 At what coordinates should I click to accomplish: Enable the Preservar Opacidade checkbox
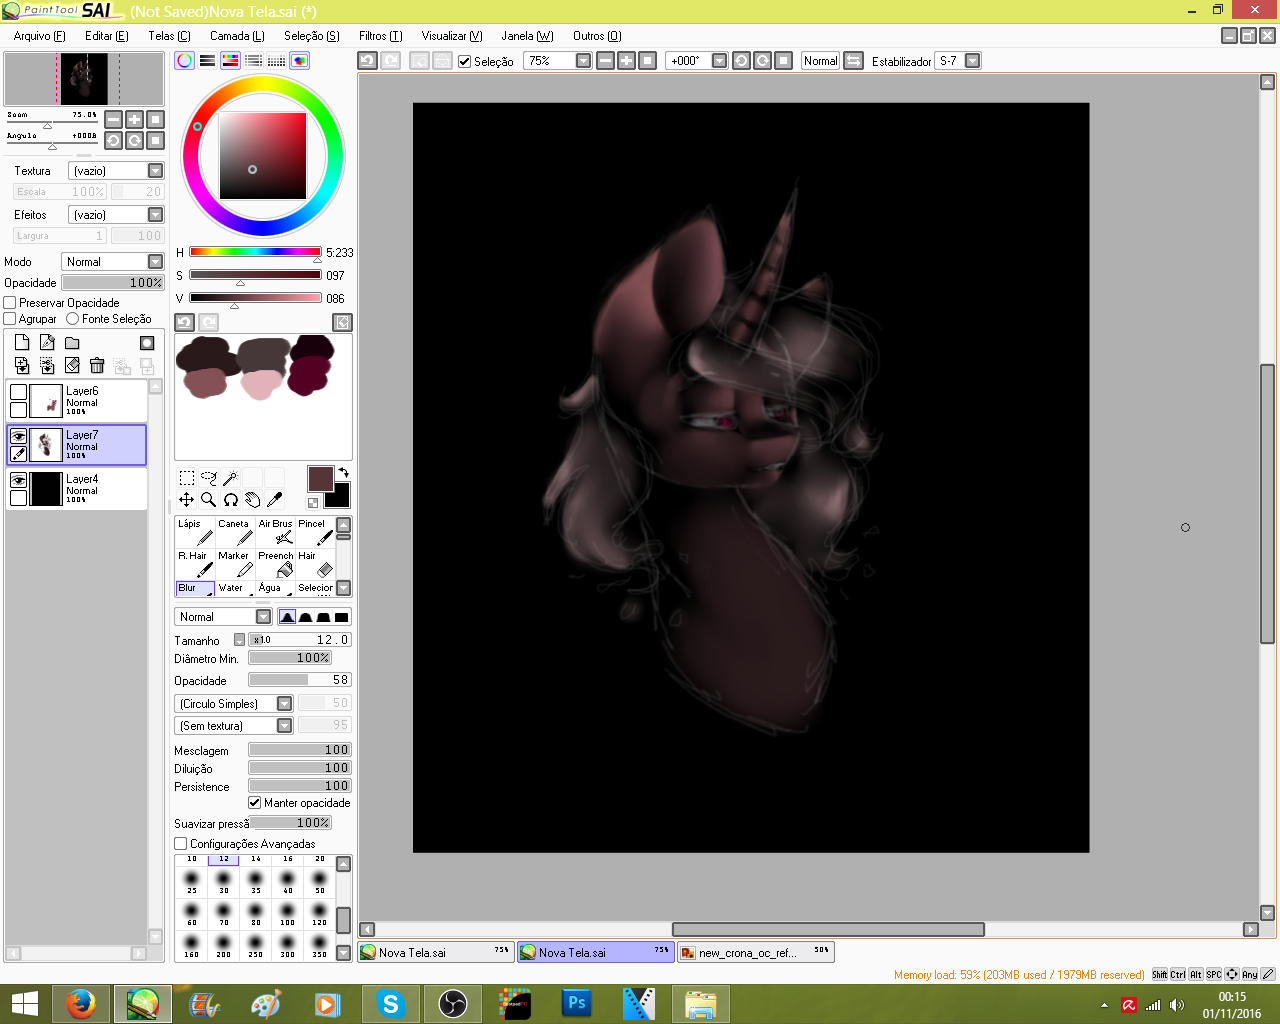pos(10,303)
